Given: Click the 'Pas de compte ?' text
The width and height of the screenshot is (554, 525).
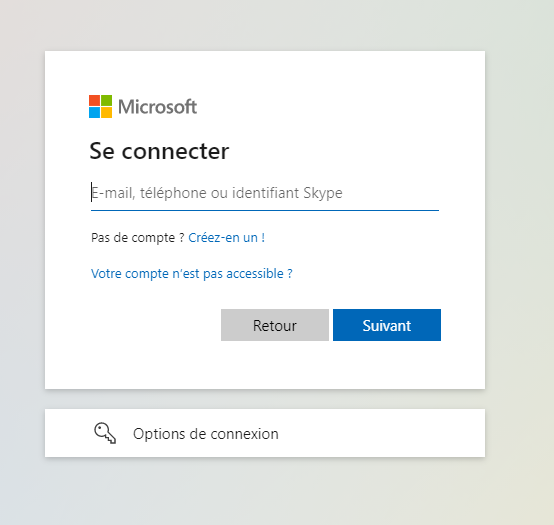Looking at the screenshot, I should click(137, 238).
